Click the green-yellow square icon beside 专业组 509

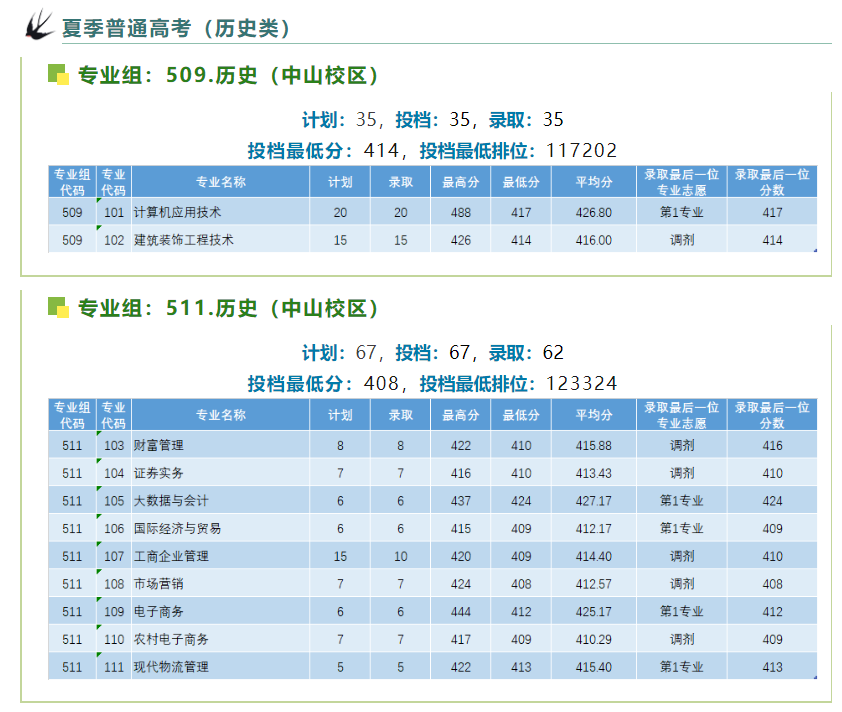[x=59, y=75]
